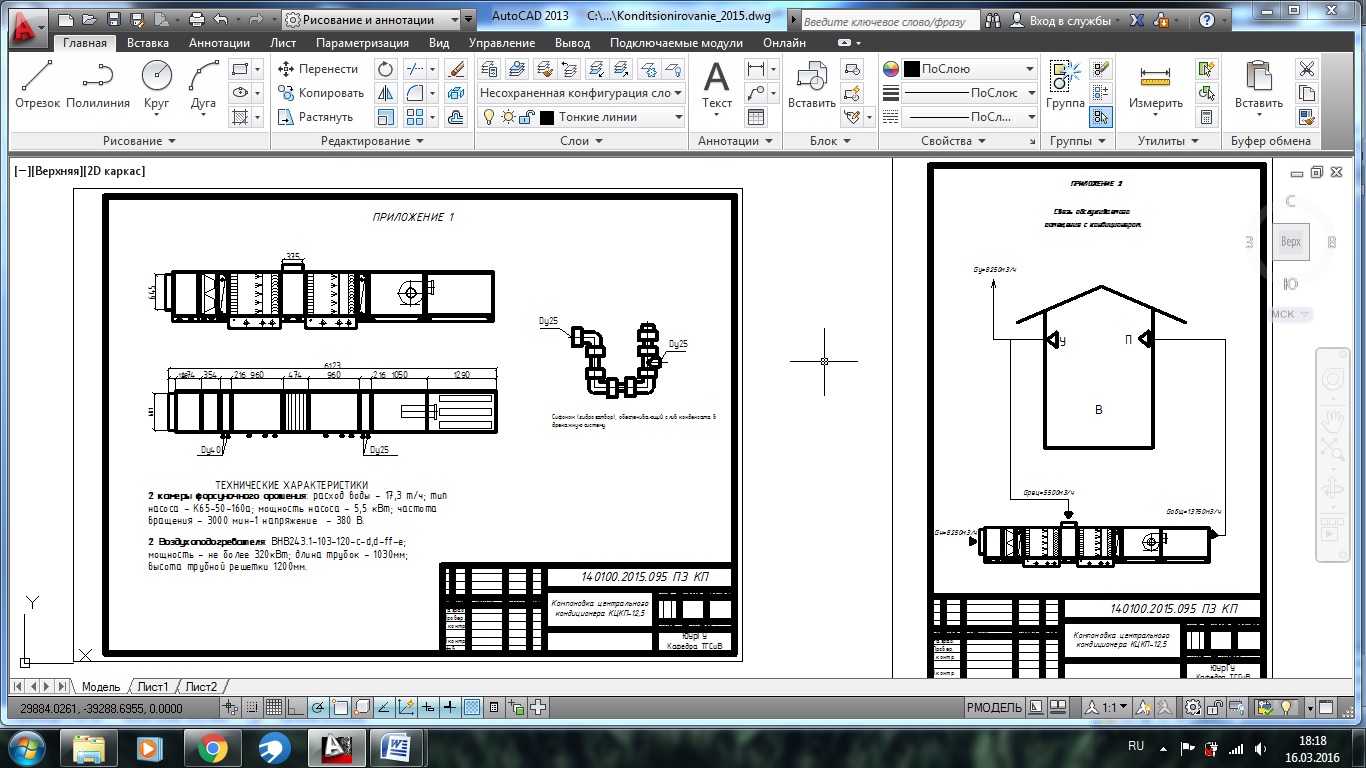Click the Erase tool icon
The width and height of the screenshot is (1366, 768).
pyautogui.click(x=456, y=69)
